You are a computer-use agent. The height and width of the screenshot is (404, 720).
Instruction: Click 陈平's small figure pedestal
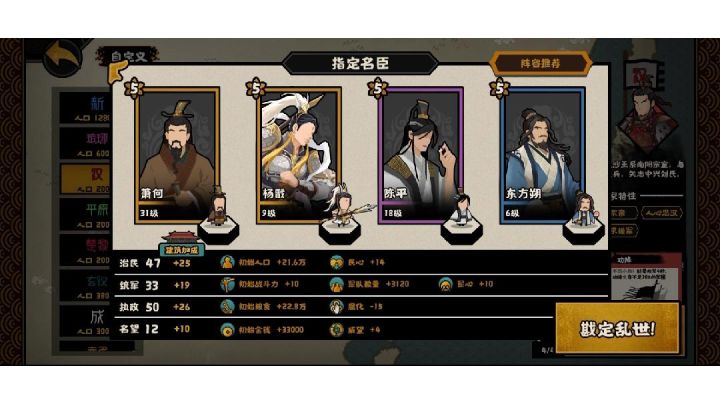(461, 230)
